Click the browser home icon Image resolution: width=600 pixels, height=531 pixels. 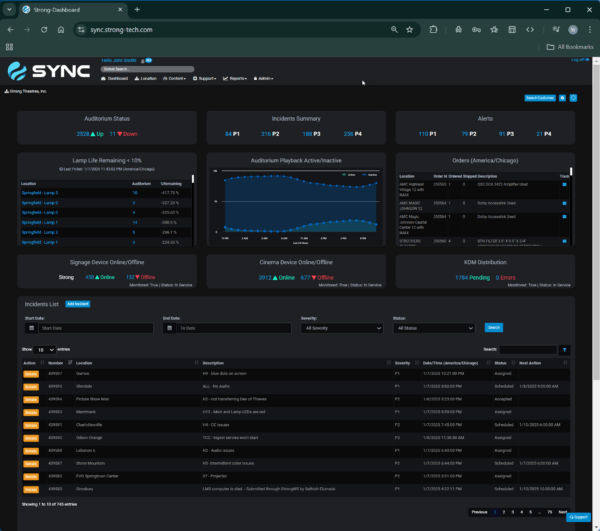[x=63, y=30]
